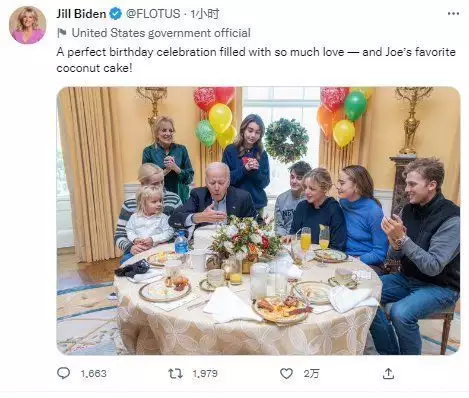Image resolution: width=469 pixels, height=398 pixels.
Task: Click the @FLOTUS handle
Action: [153, 14]
